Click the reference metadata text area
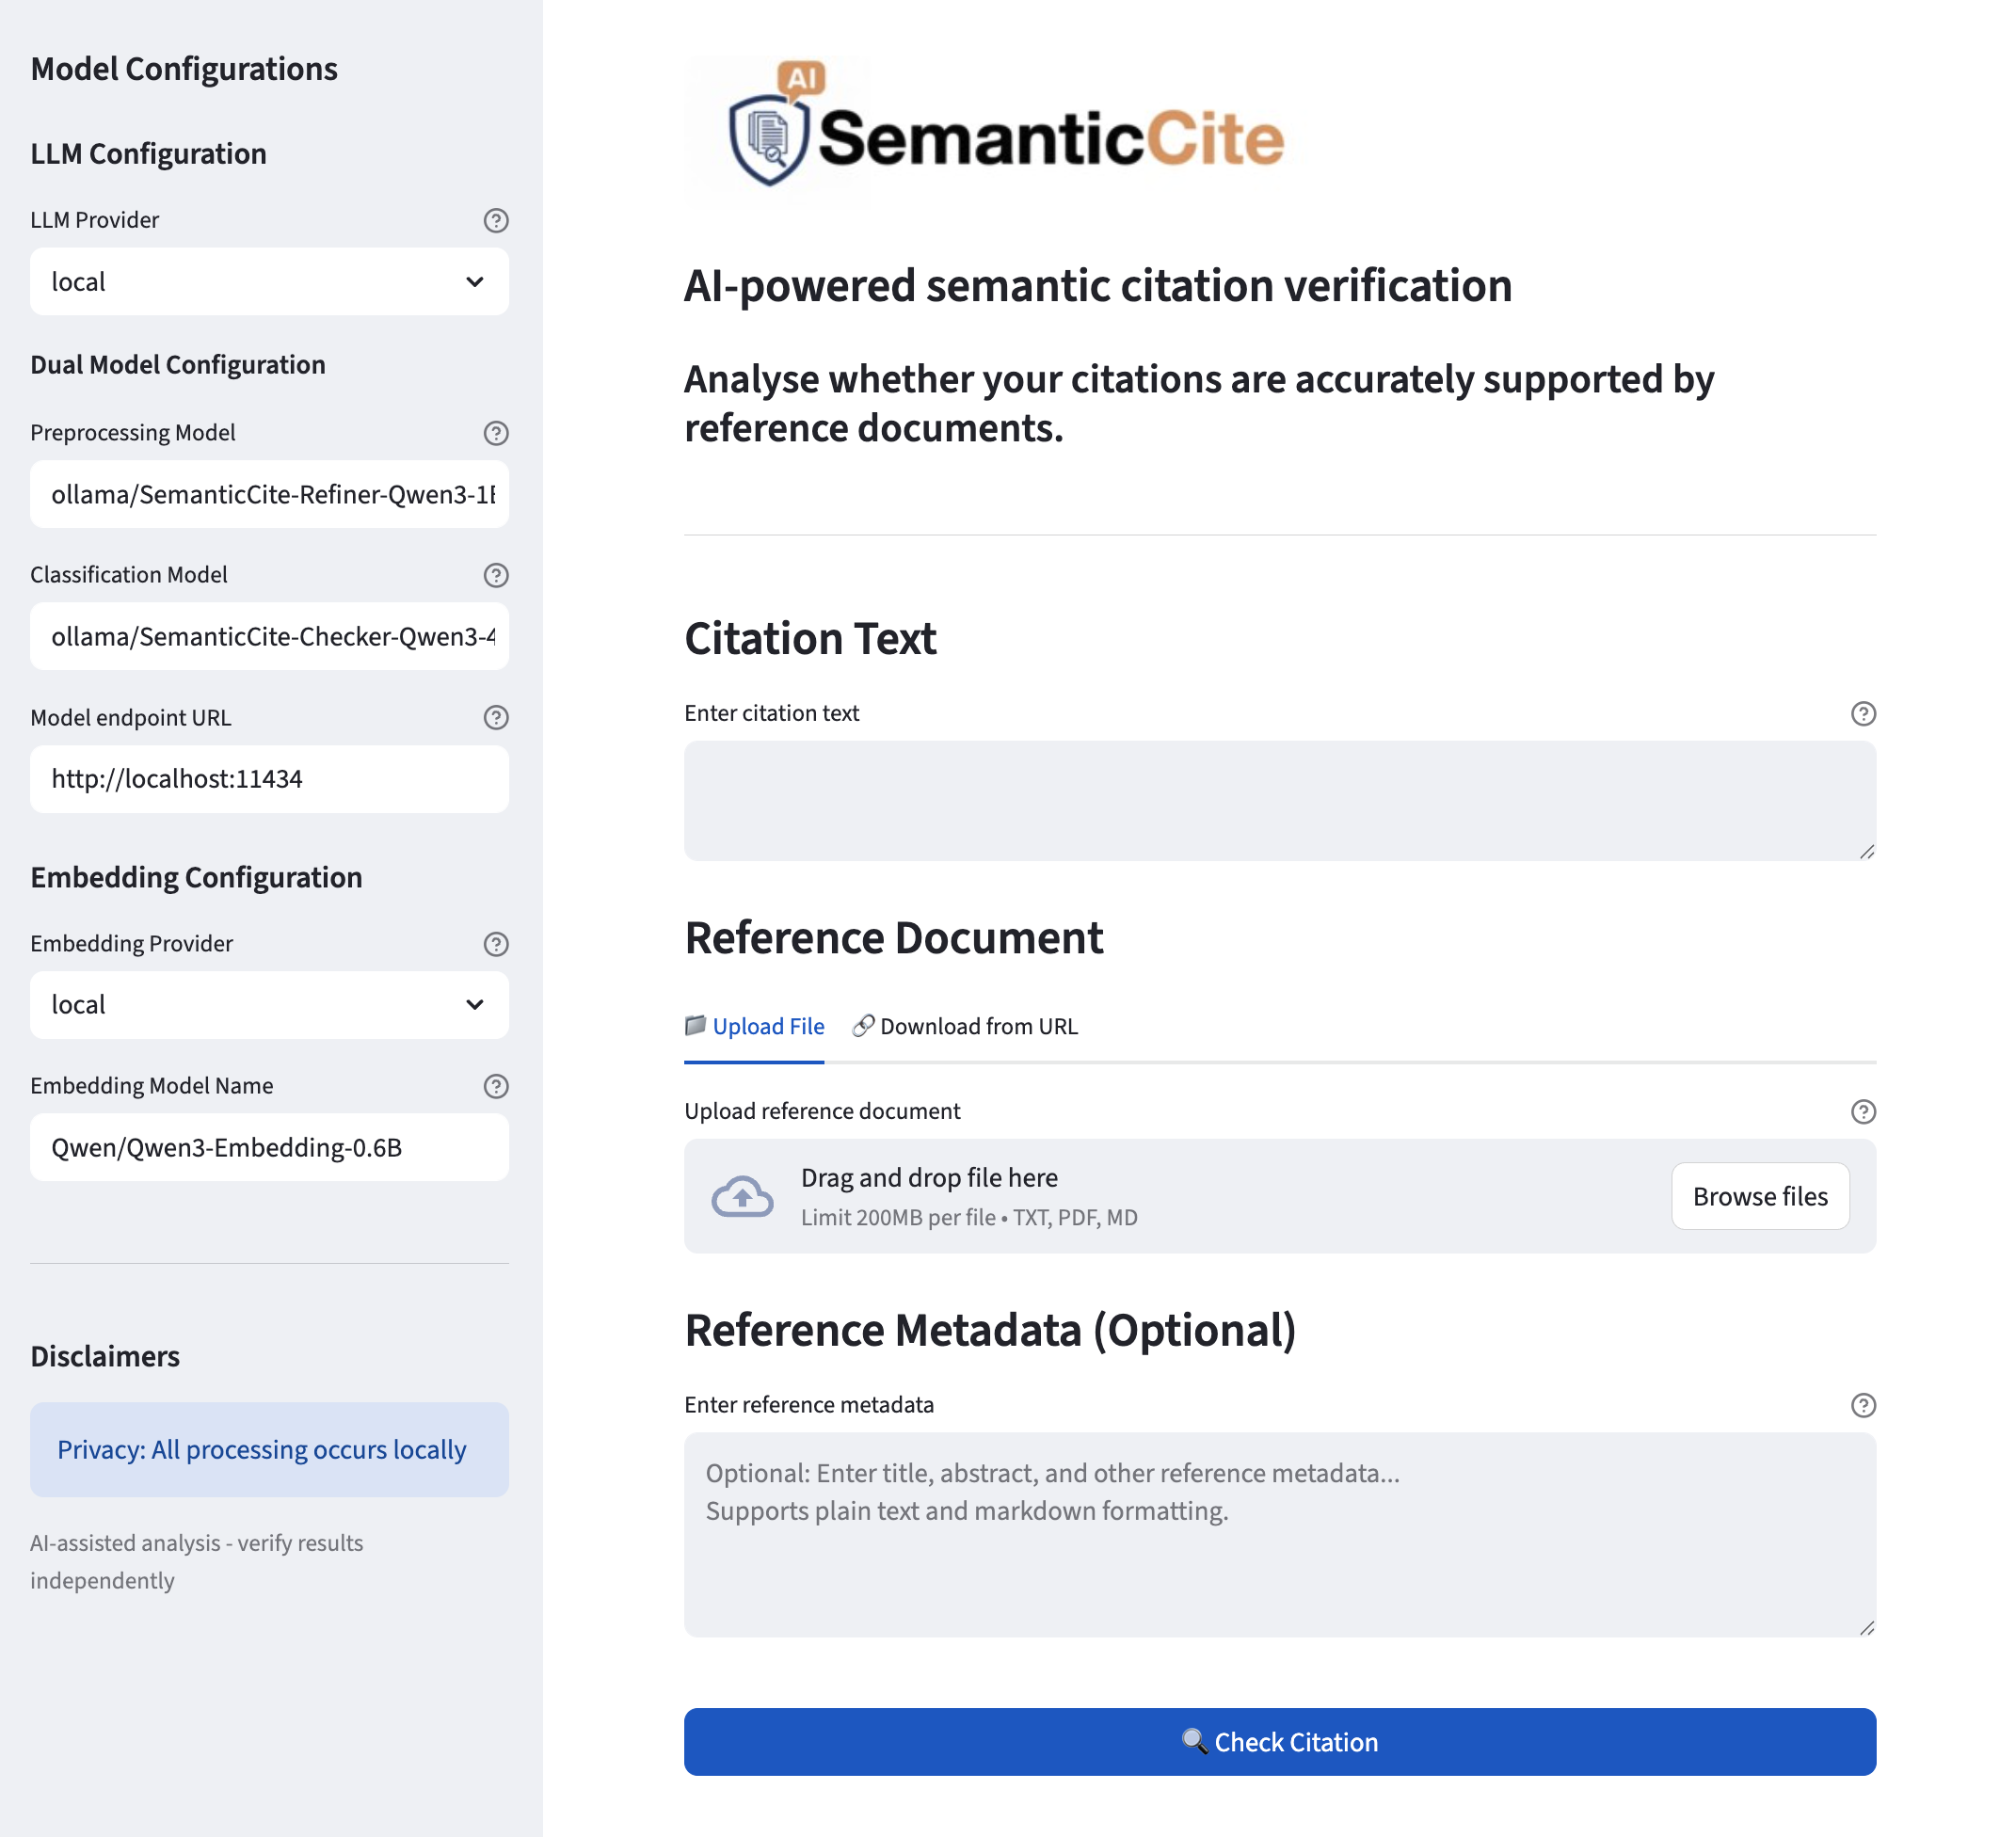 (1279, 1534)
